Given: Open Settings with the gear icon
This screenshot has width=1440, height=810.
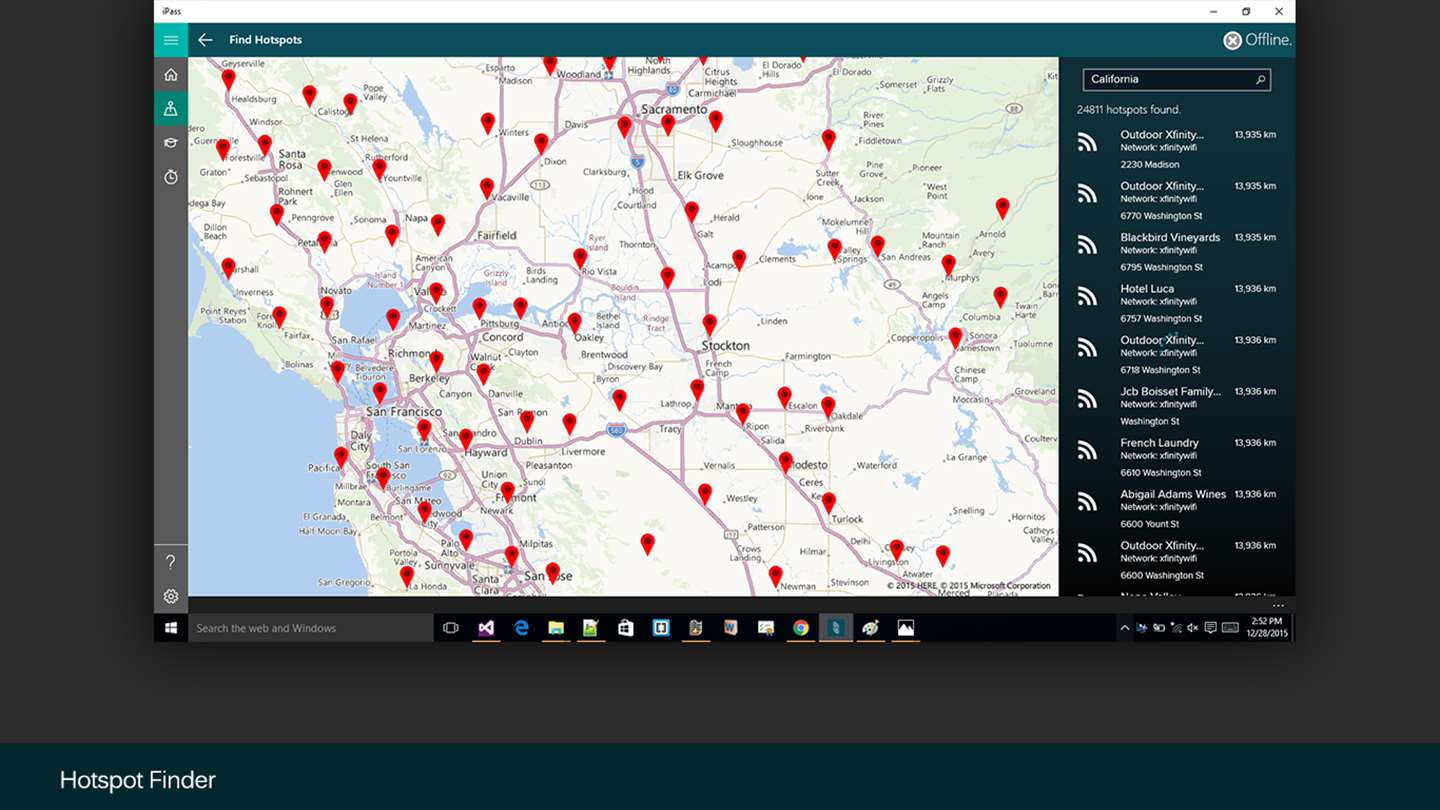Looking at the screenshot, I should coord(171,596).
